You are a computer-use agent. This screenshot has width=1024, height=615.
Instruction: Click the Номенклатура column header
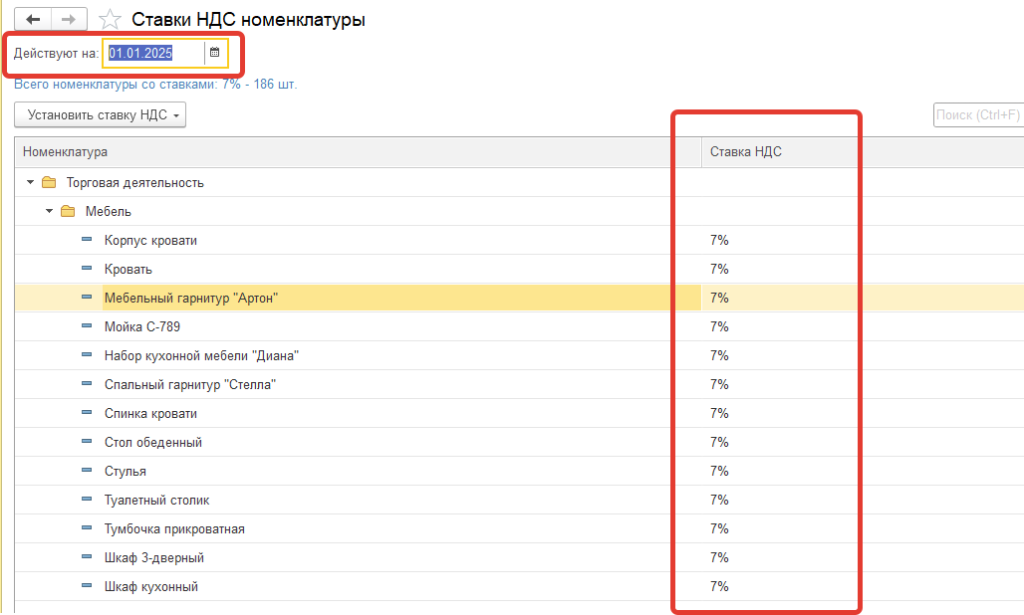pyautogui.click(x=65, y=151)
